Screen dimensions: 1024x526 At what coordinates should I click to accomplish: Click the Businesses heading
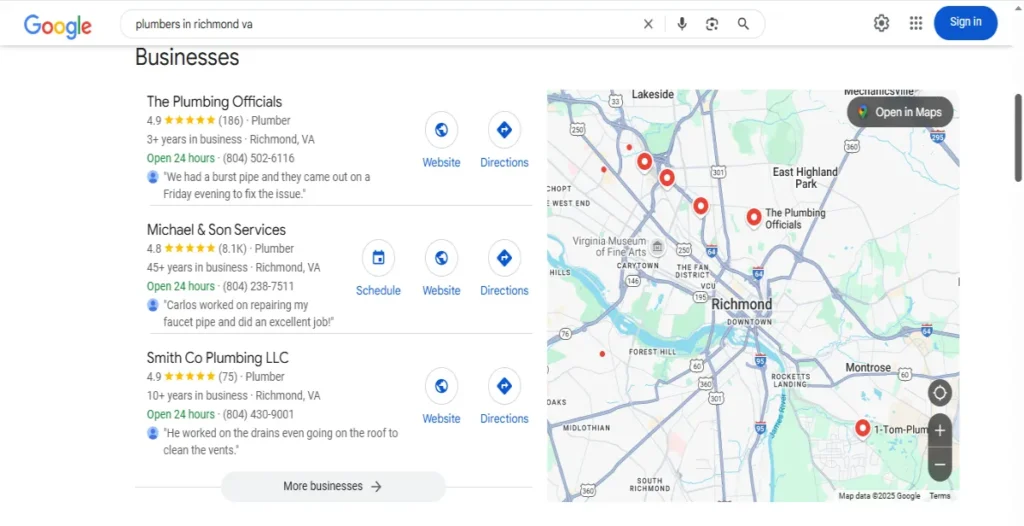coord(187,58)
